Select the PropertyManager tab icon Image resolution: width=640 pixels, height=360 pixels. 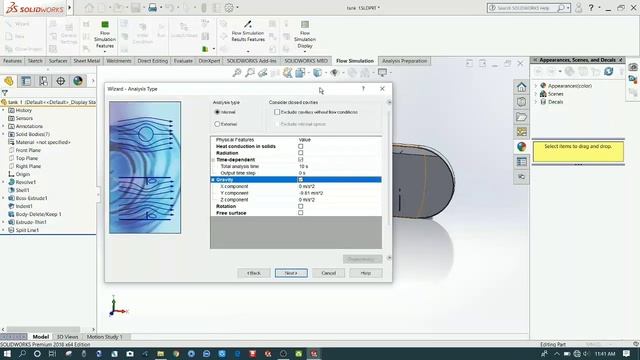pos(26,81)
